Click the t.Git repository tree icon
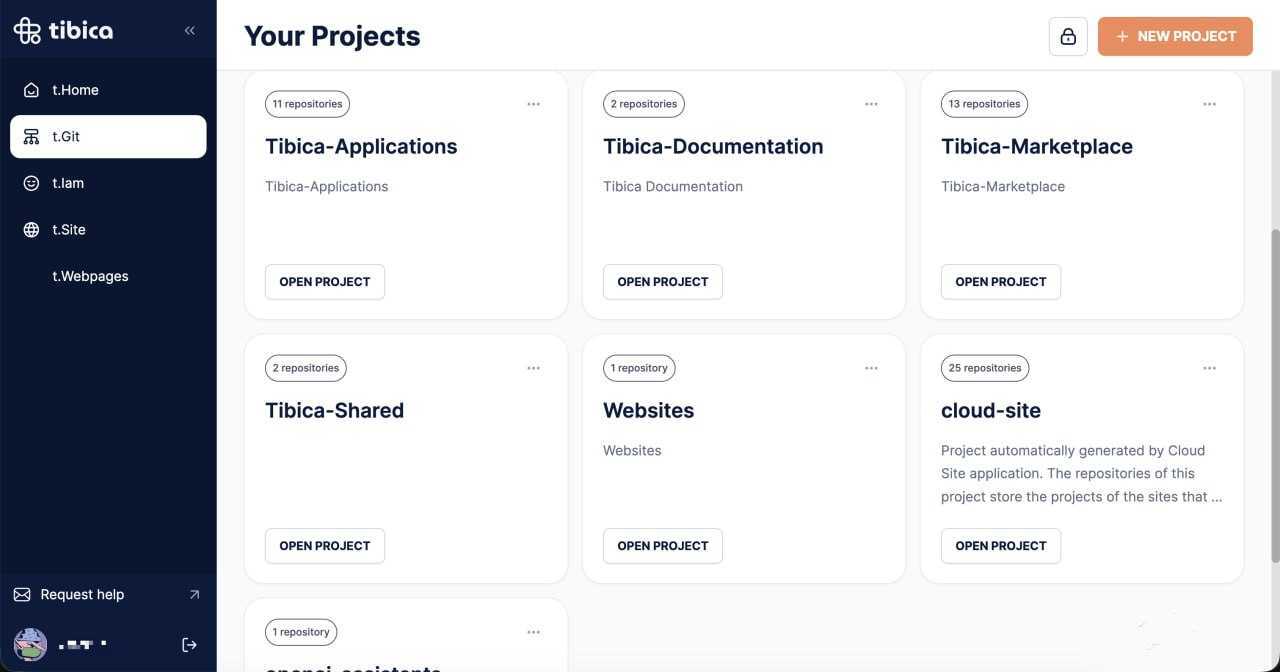1280x672 pixels. (x=32, y=137)
